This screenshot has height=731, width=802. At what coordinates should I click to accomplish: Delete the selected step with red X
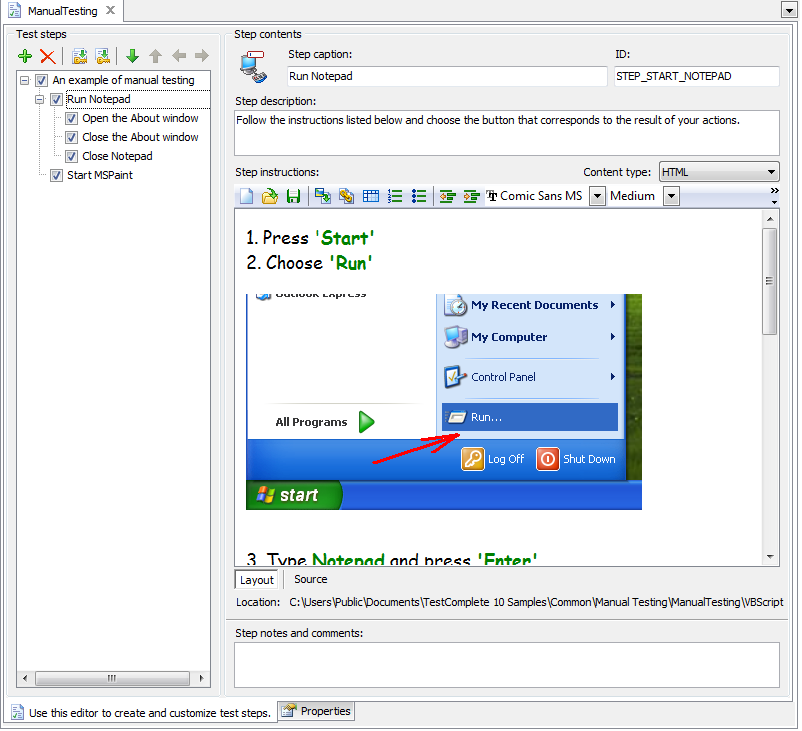click(x=48, y=56)
